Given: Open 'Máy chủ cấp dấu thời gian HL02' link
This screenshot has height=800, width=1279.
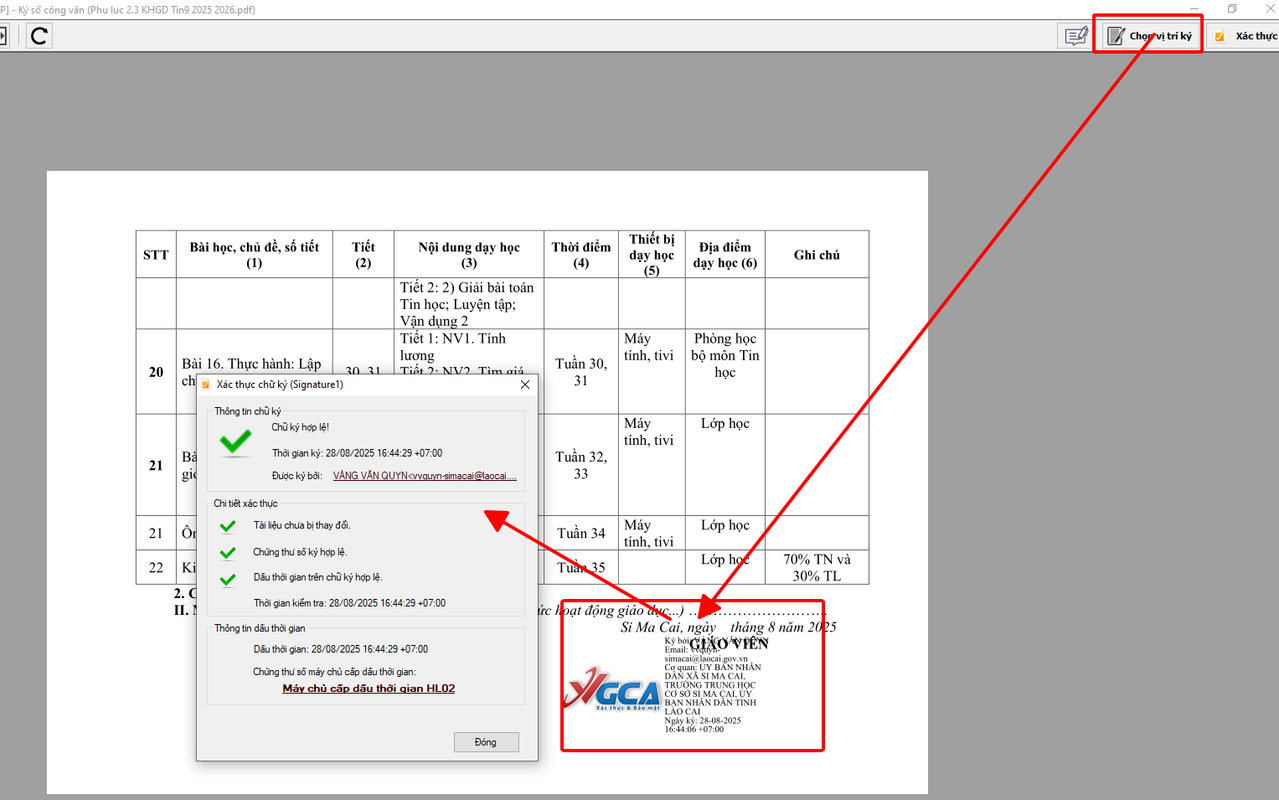Looking at the screenshot, I should pyautogui.click(x=368, y=689).
